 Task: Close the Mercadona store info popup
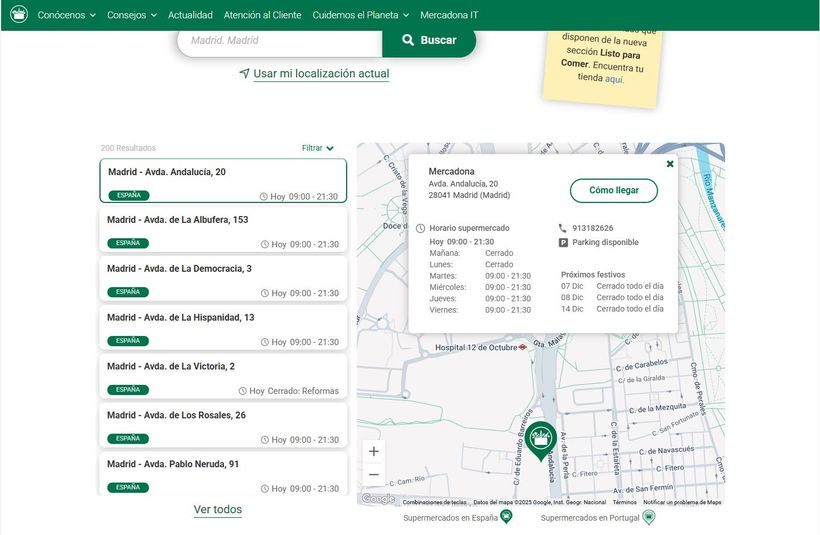(x=670, y=164)
